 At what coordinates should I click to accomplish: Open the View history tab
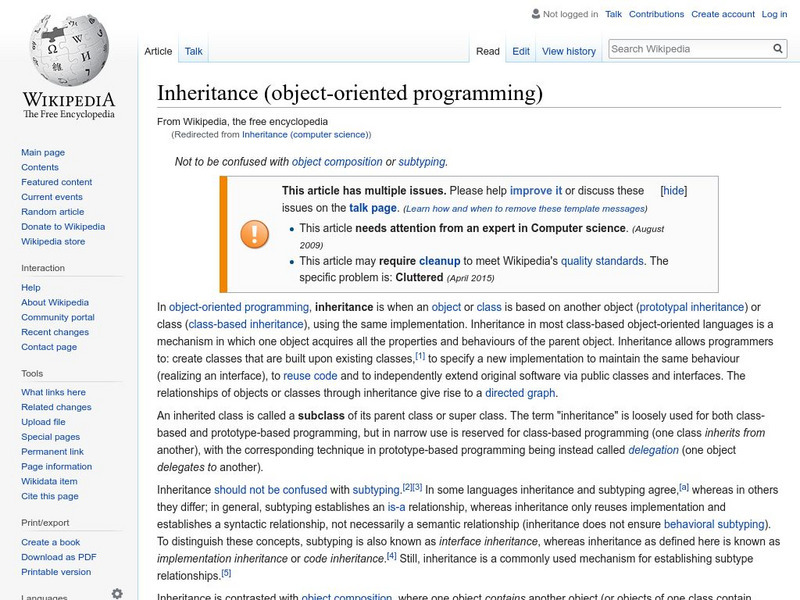click(x=568, y=51)
